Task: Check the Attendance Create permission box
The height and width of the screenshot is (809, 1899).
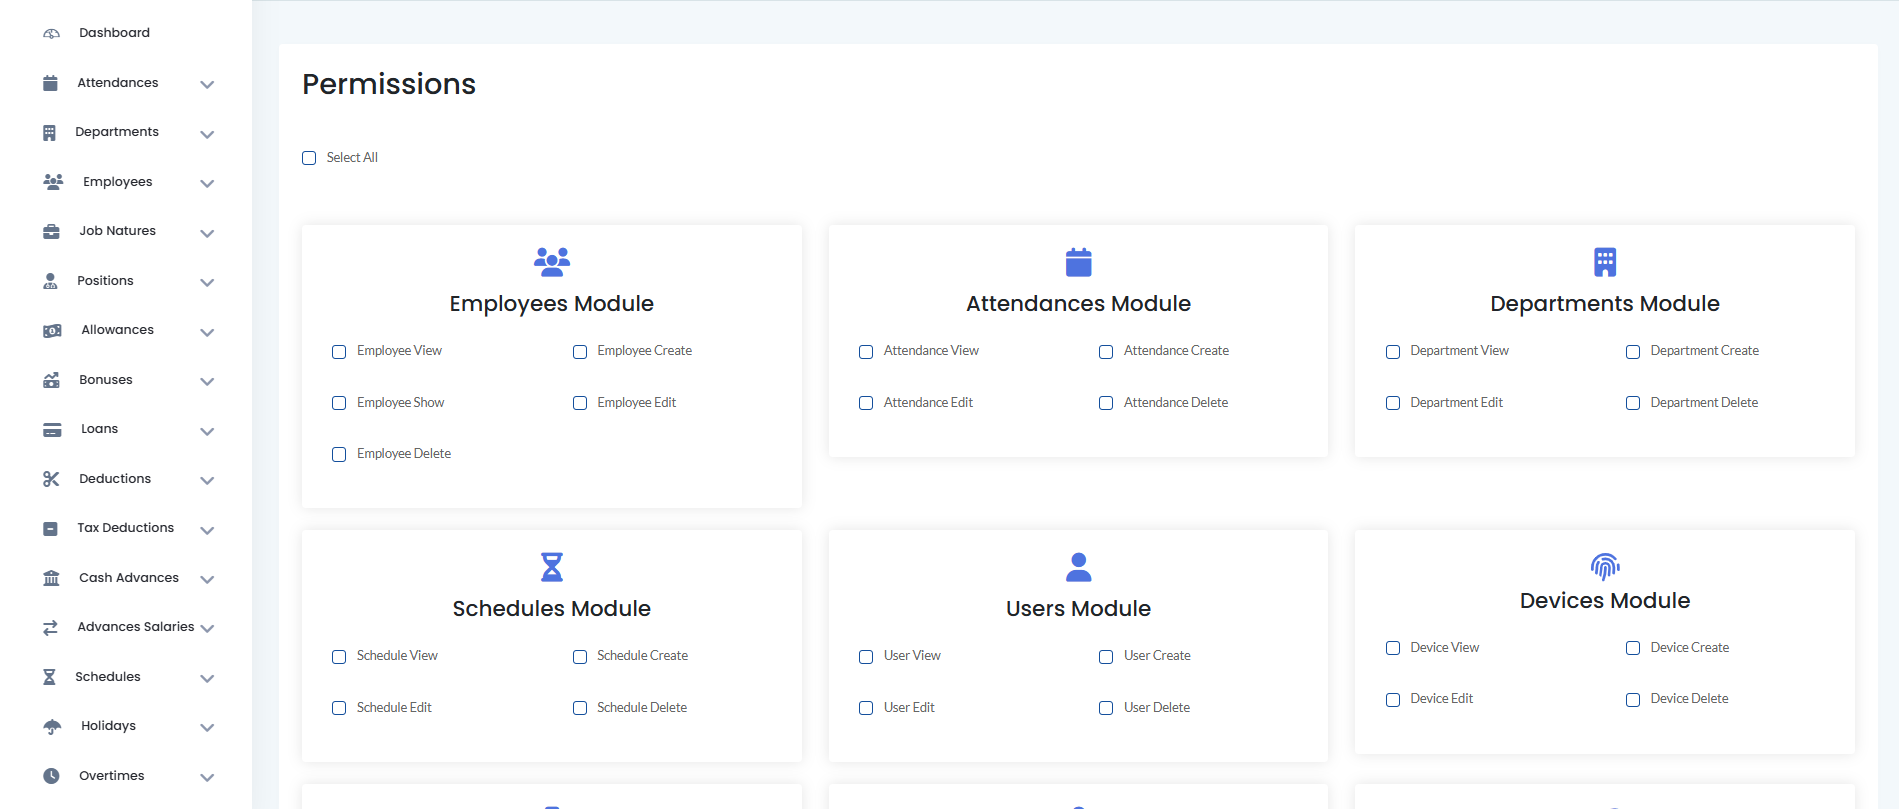Action: [1106, 352]
